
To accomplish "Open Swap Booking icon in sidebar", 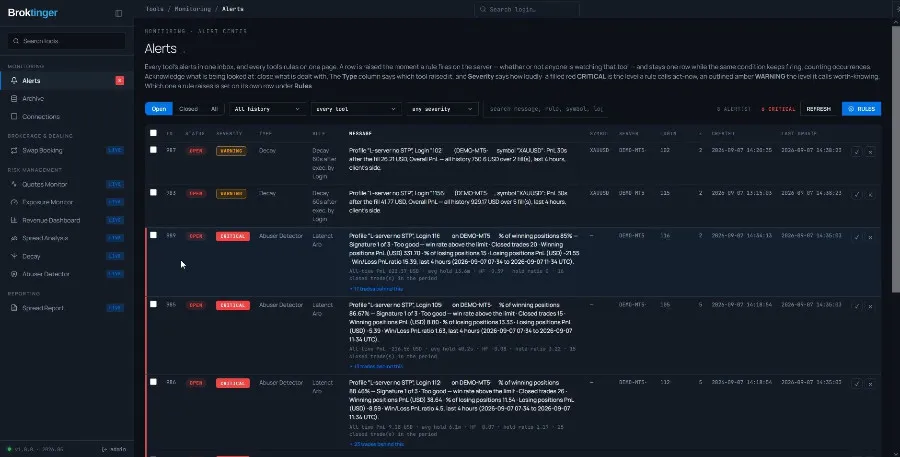I will click(x=14, y=150).
